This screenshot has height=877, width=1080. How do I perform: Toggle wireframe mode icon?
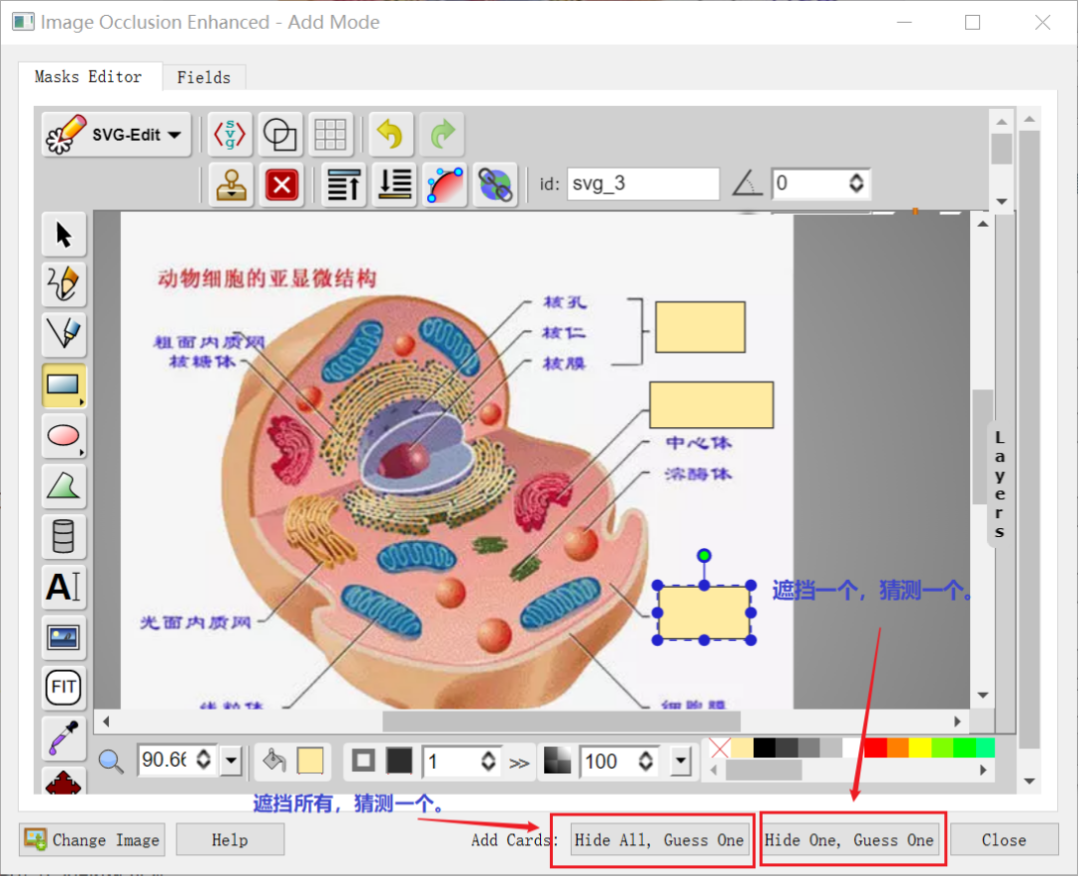point(280,134)
